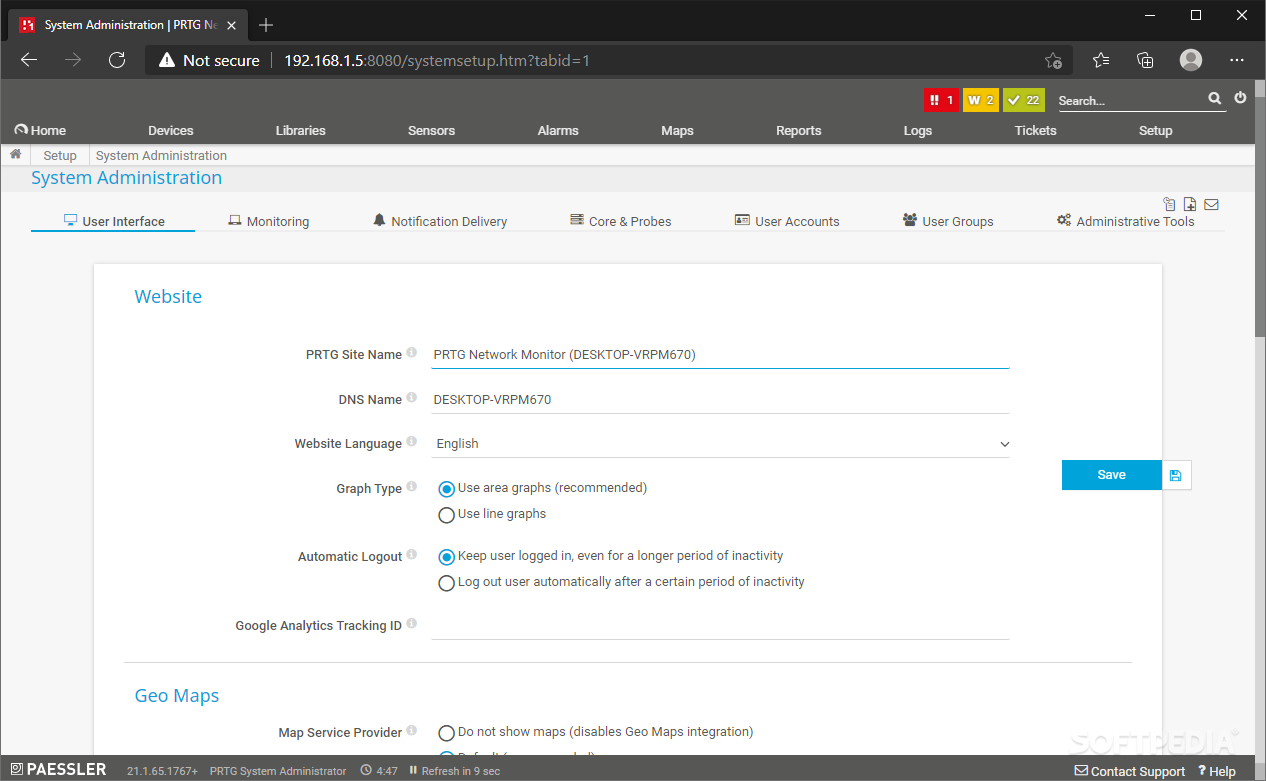Open the User Interface tab
Image resolution: width=1266 pixels, height=781 pixels.
[113, 221]
